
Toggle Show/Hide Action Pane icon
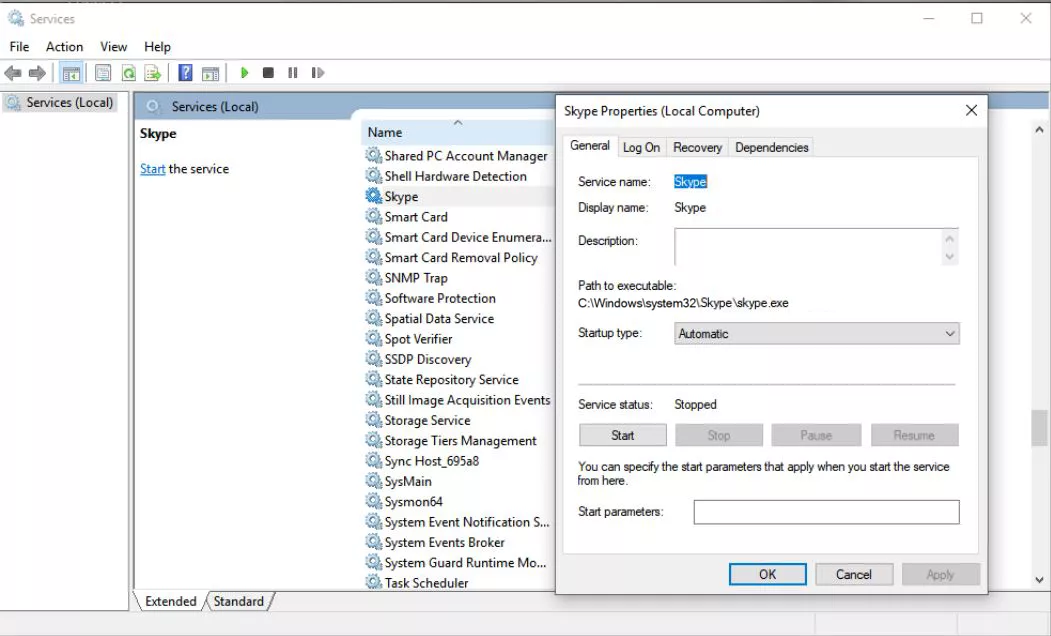click(x=210, y=73)
